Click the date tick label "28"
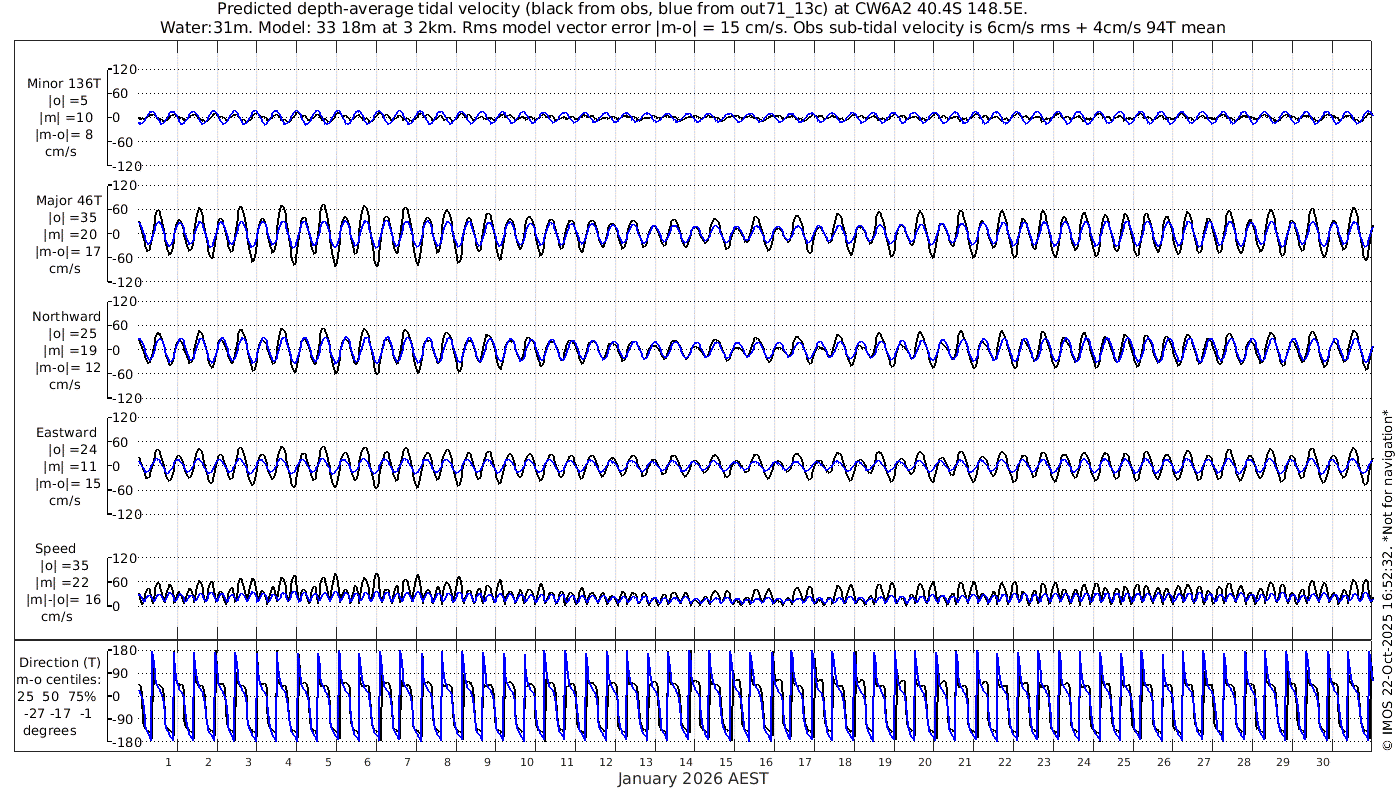Image resolution: width=1400 pixels, height=800 pixels. pos(1243,762)
